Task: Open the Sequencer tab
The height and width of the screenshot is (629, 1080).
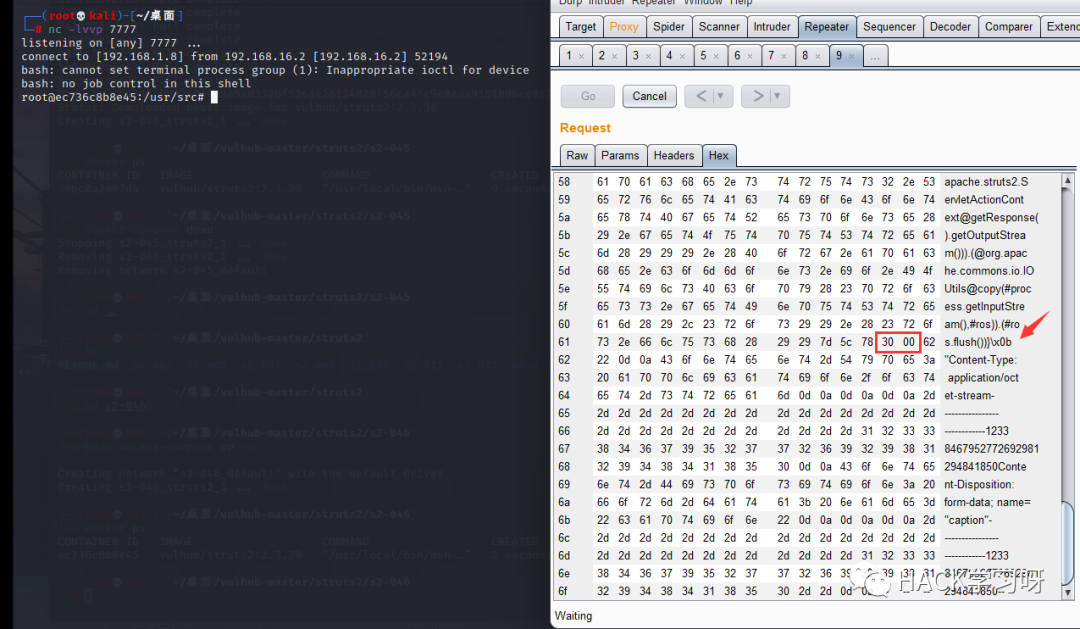Action: click(889, 27)
